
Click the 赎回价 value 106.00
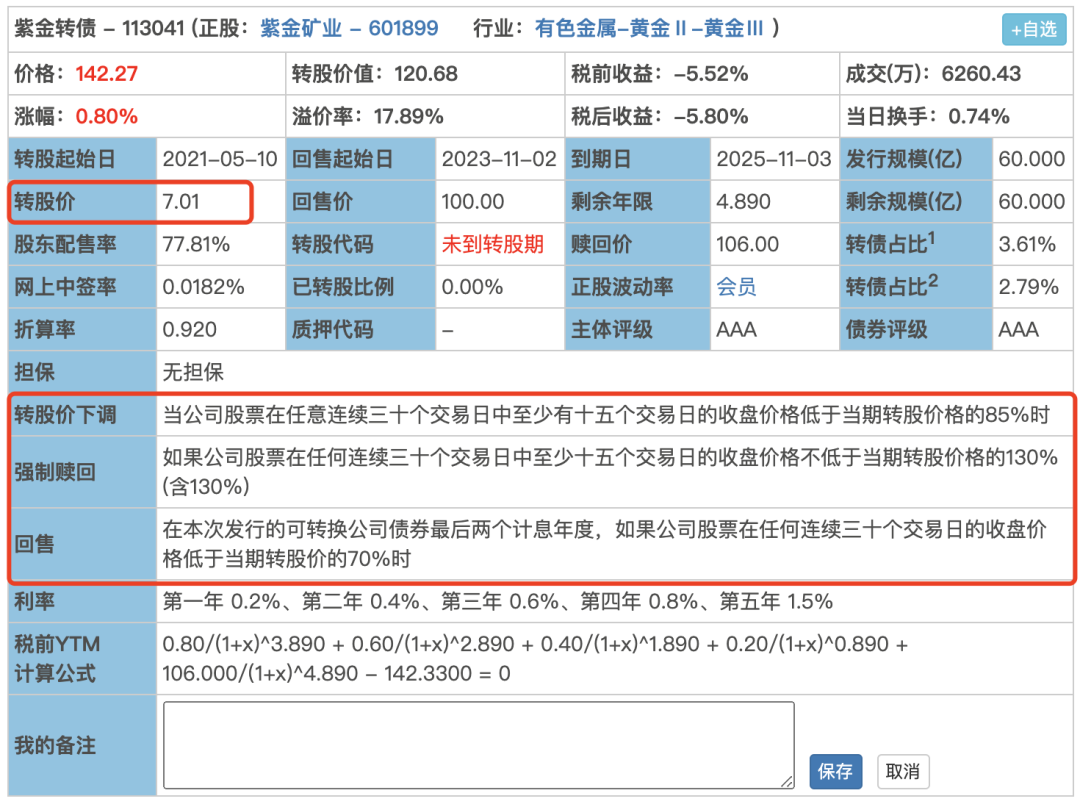pos(747,244)
